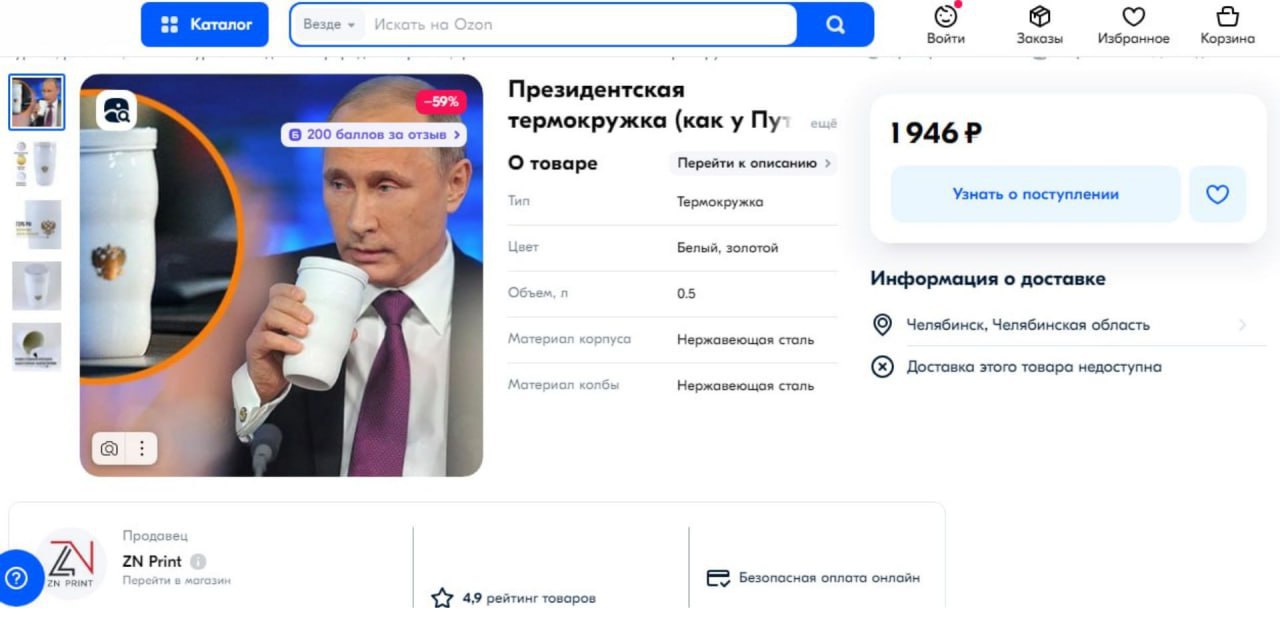The height and width of the screenshot is (617, 1280).
Task: Focus the Искать на Ozon search field
Action: [580, 24]
